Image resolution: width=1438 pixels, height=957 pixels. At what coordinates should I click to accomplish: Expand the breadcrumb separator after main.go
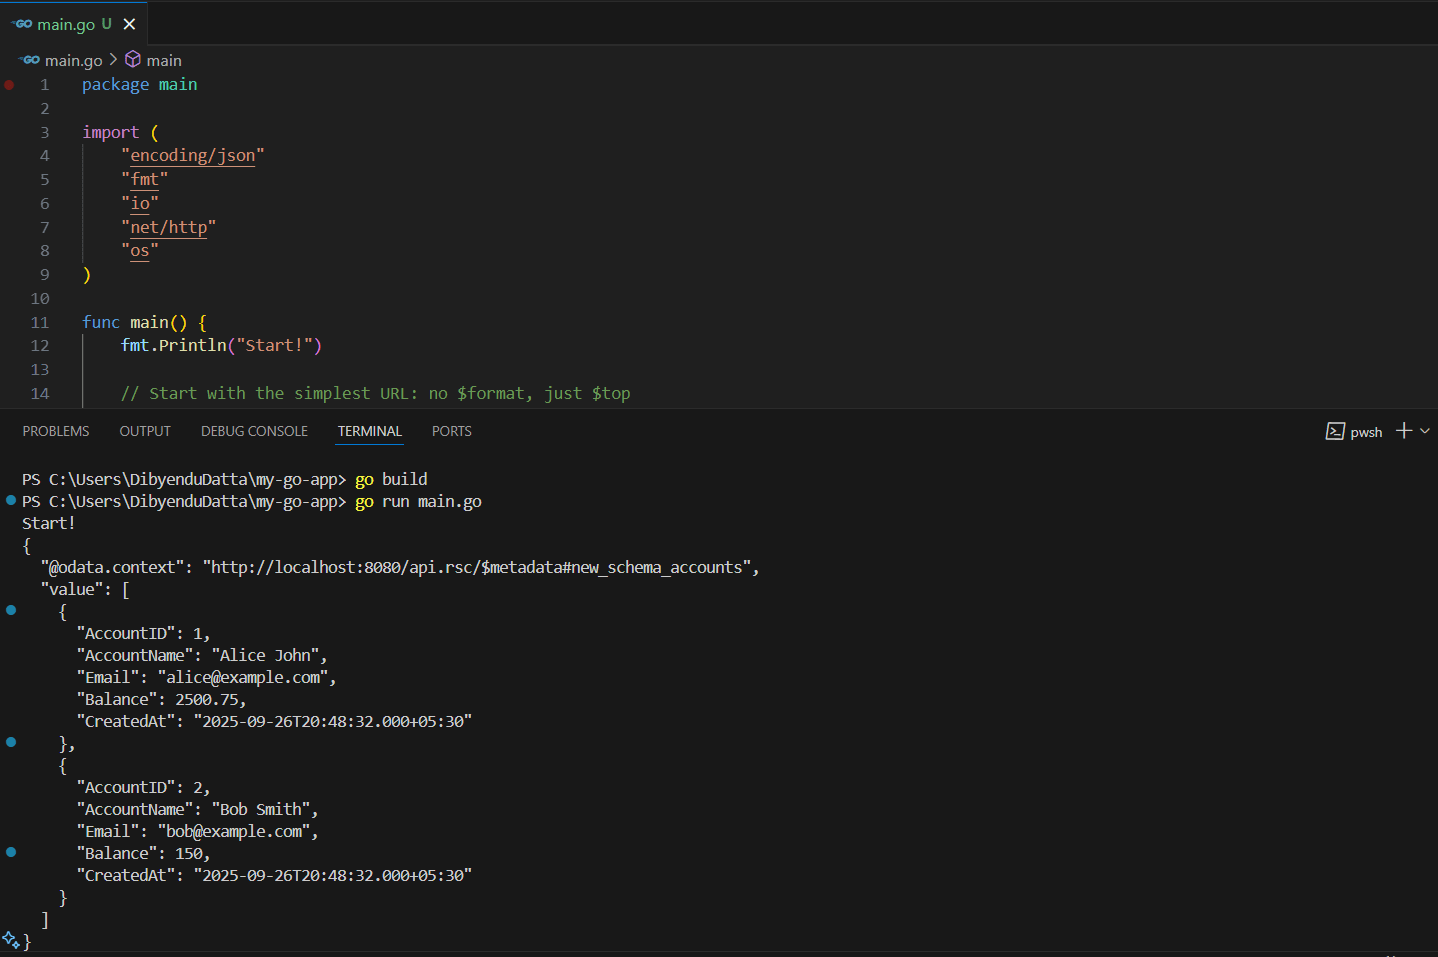113,60
